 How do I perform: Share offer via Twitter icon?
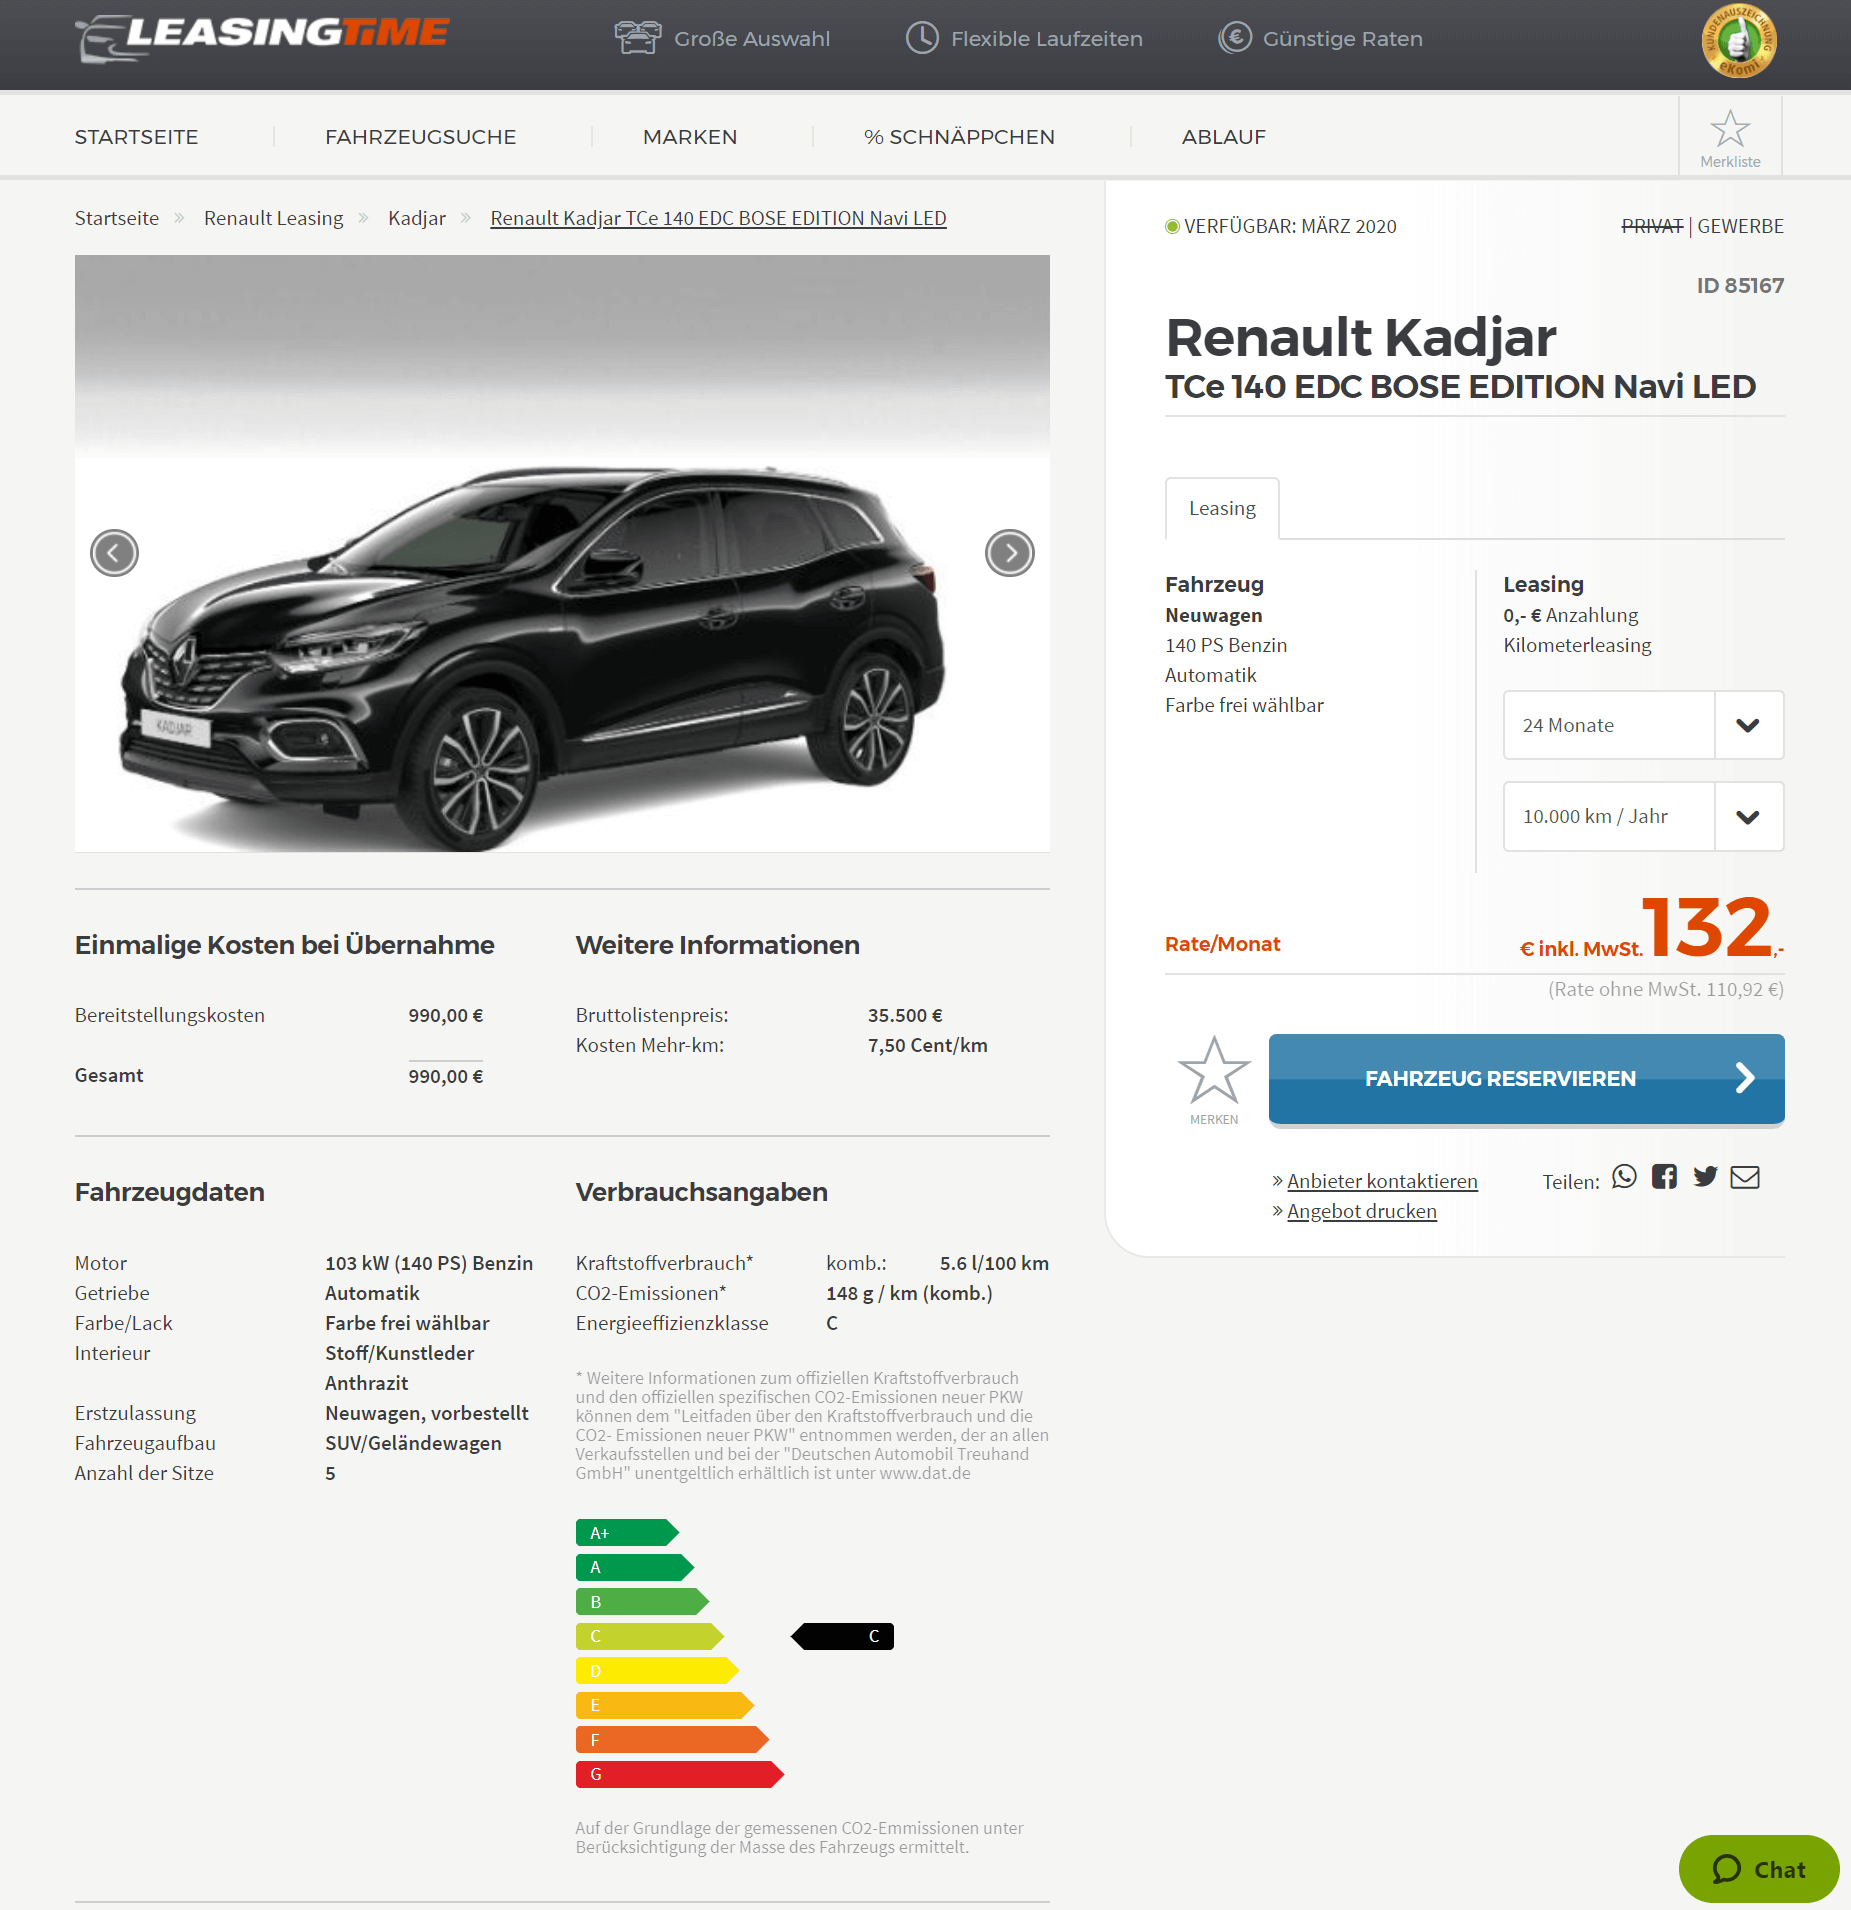coord(1705,1177)
